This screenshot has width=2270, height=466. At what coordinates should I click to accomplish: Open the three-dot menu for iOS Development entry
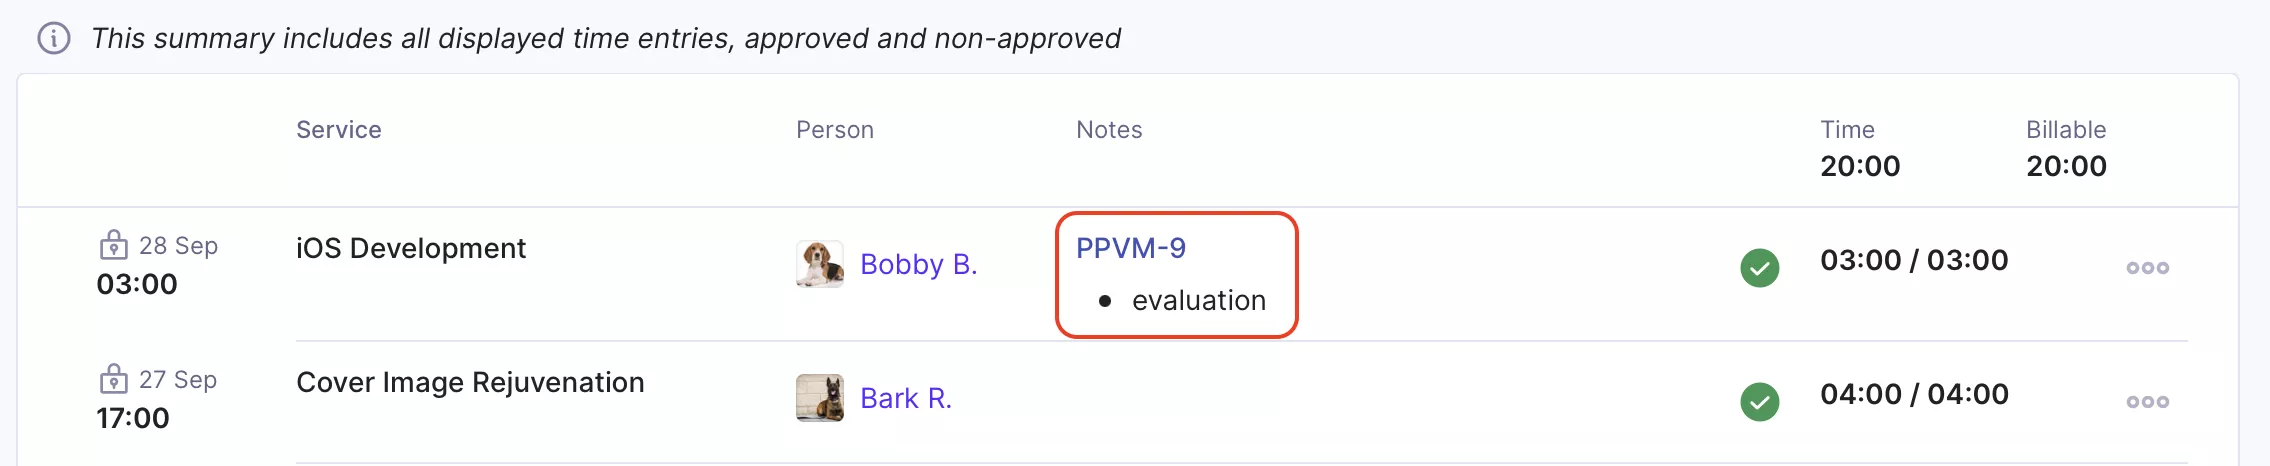[x=2147, y=268]
